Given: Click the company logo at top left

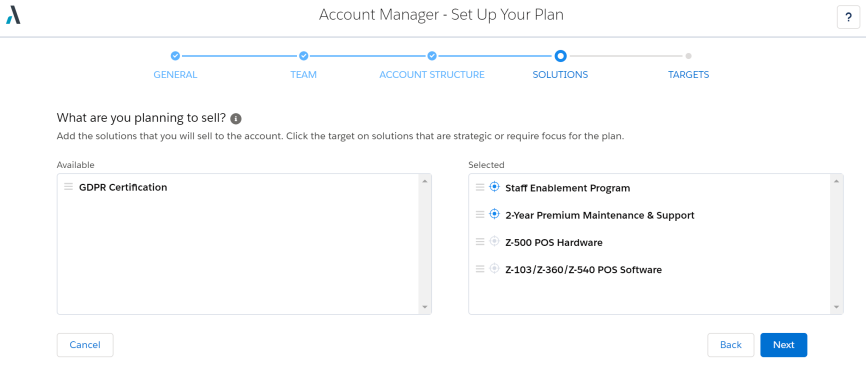Looking at the screenshot, I should (13, 15).
